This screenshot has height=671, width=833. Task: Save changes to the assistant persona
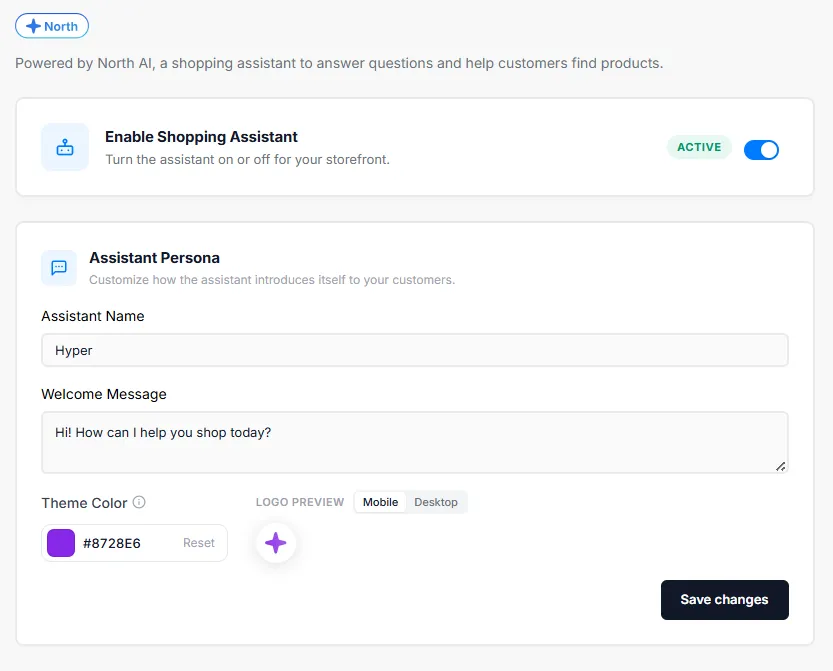725,600
